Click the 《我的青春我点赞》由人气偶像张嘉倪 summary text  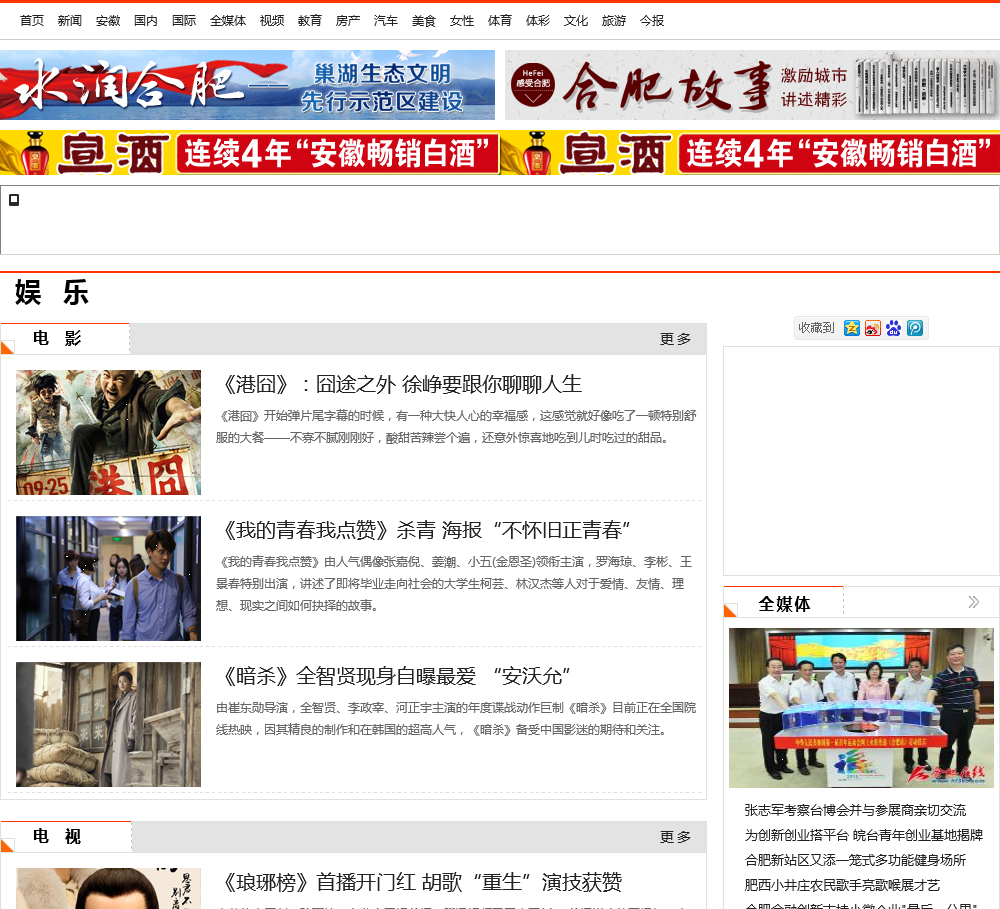coord(454,583)
